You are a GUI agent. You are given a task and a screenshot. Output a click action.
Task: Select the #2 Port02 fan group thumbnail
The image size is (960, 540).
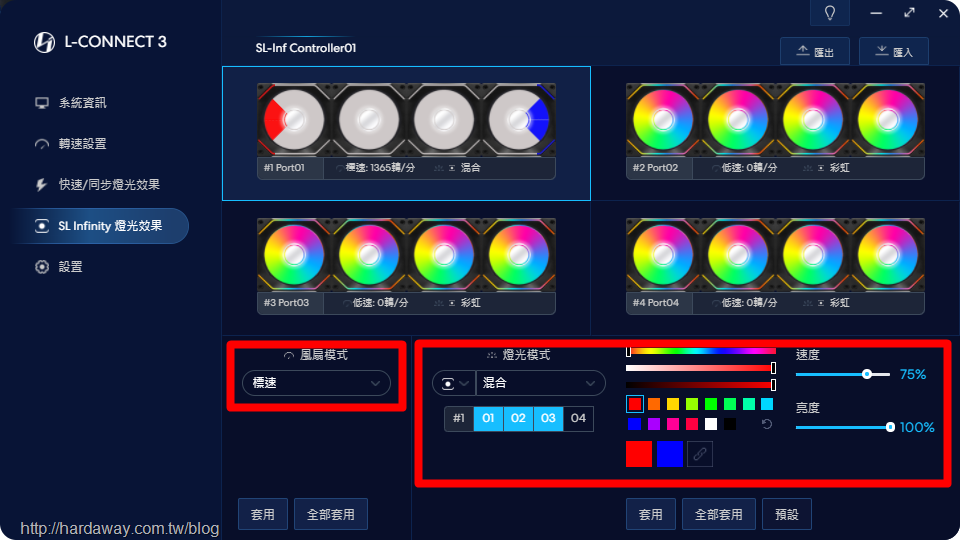pos(775,132)
